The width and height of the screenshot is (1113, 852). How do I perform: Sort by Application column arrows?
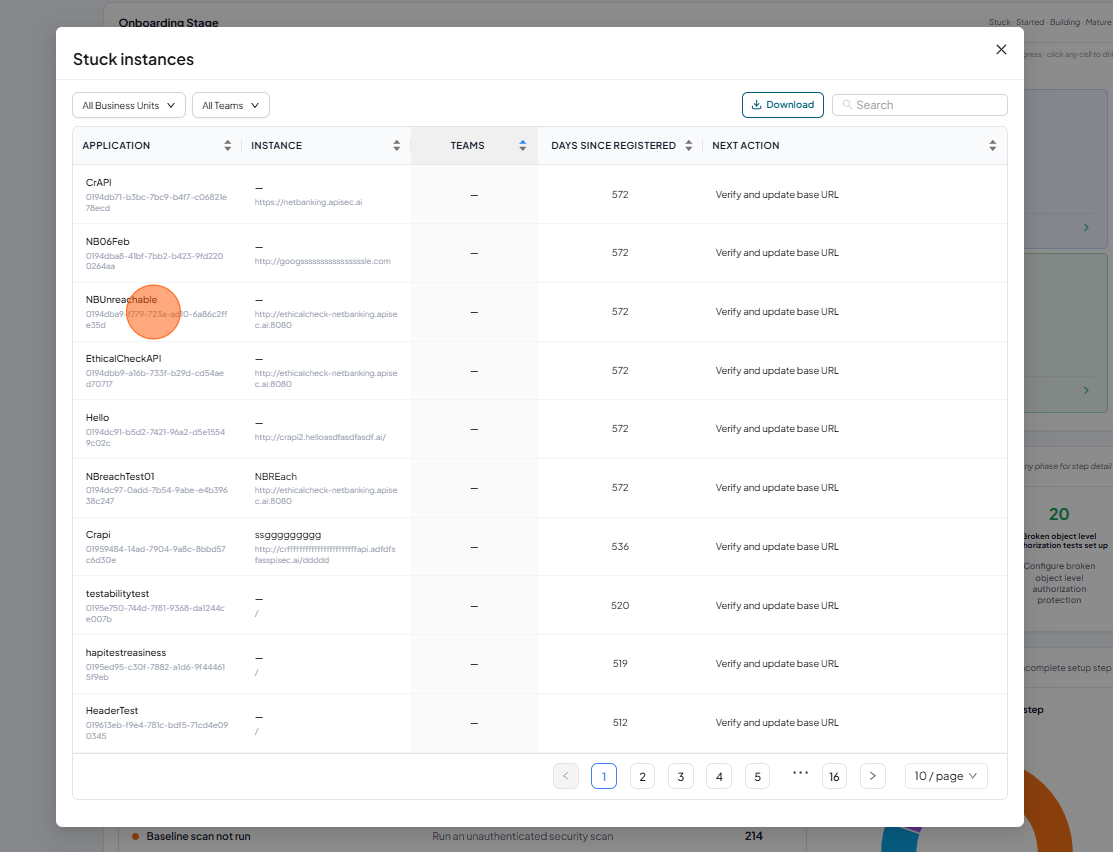227,146
